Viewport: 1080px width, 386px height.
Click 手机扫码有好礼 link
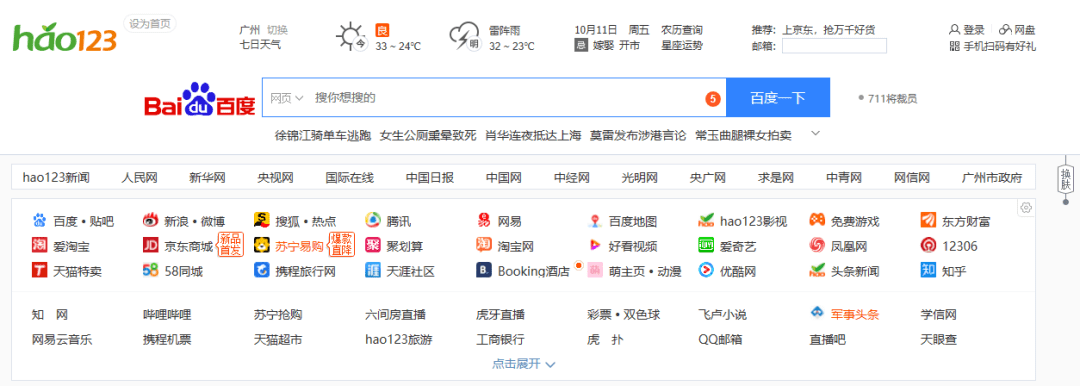click(993, 46)
